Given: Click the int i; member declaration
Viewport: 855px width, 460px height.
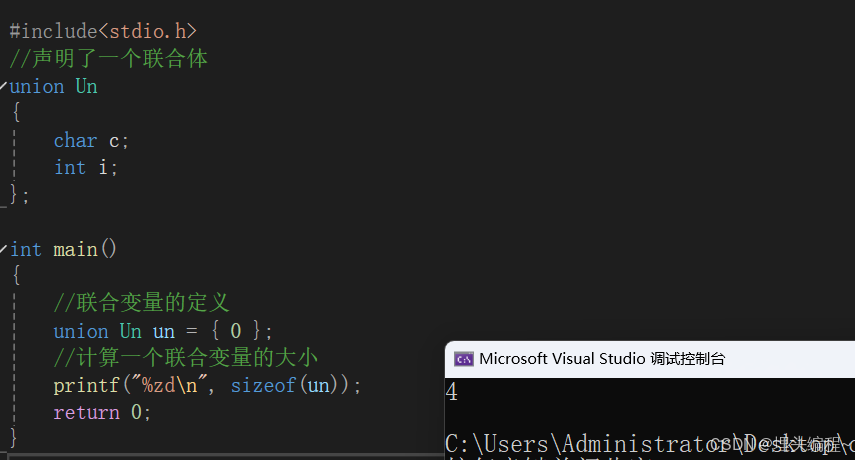Looking at the screenshot, I should coord(86,168).
